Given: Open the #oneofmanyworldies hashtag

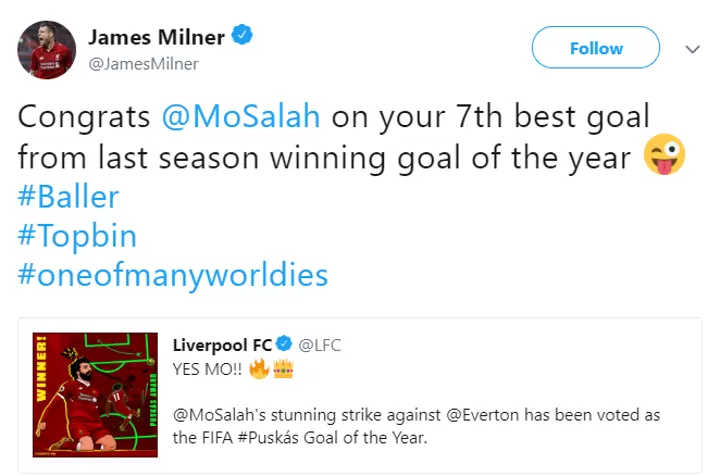Looking at the screenshot, I should point(173,276).
